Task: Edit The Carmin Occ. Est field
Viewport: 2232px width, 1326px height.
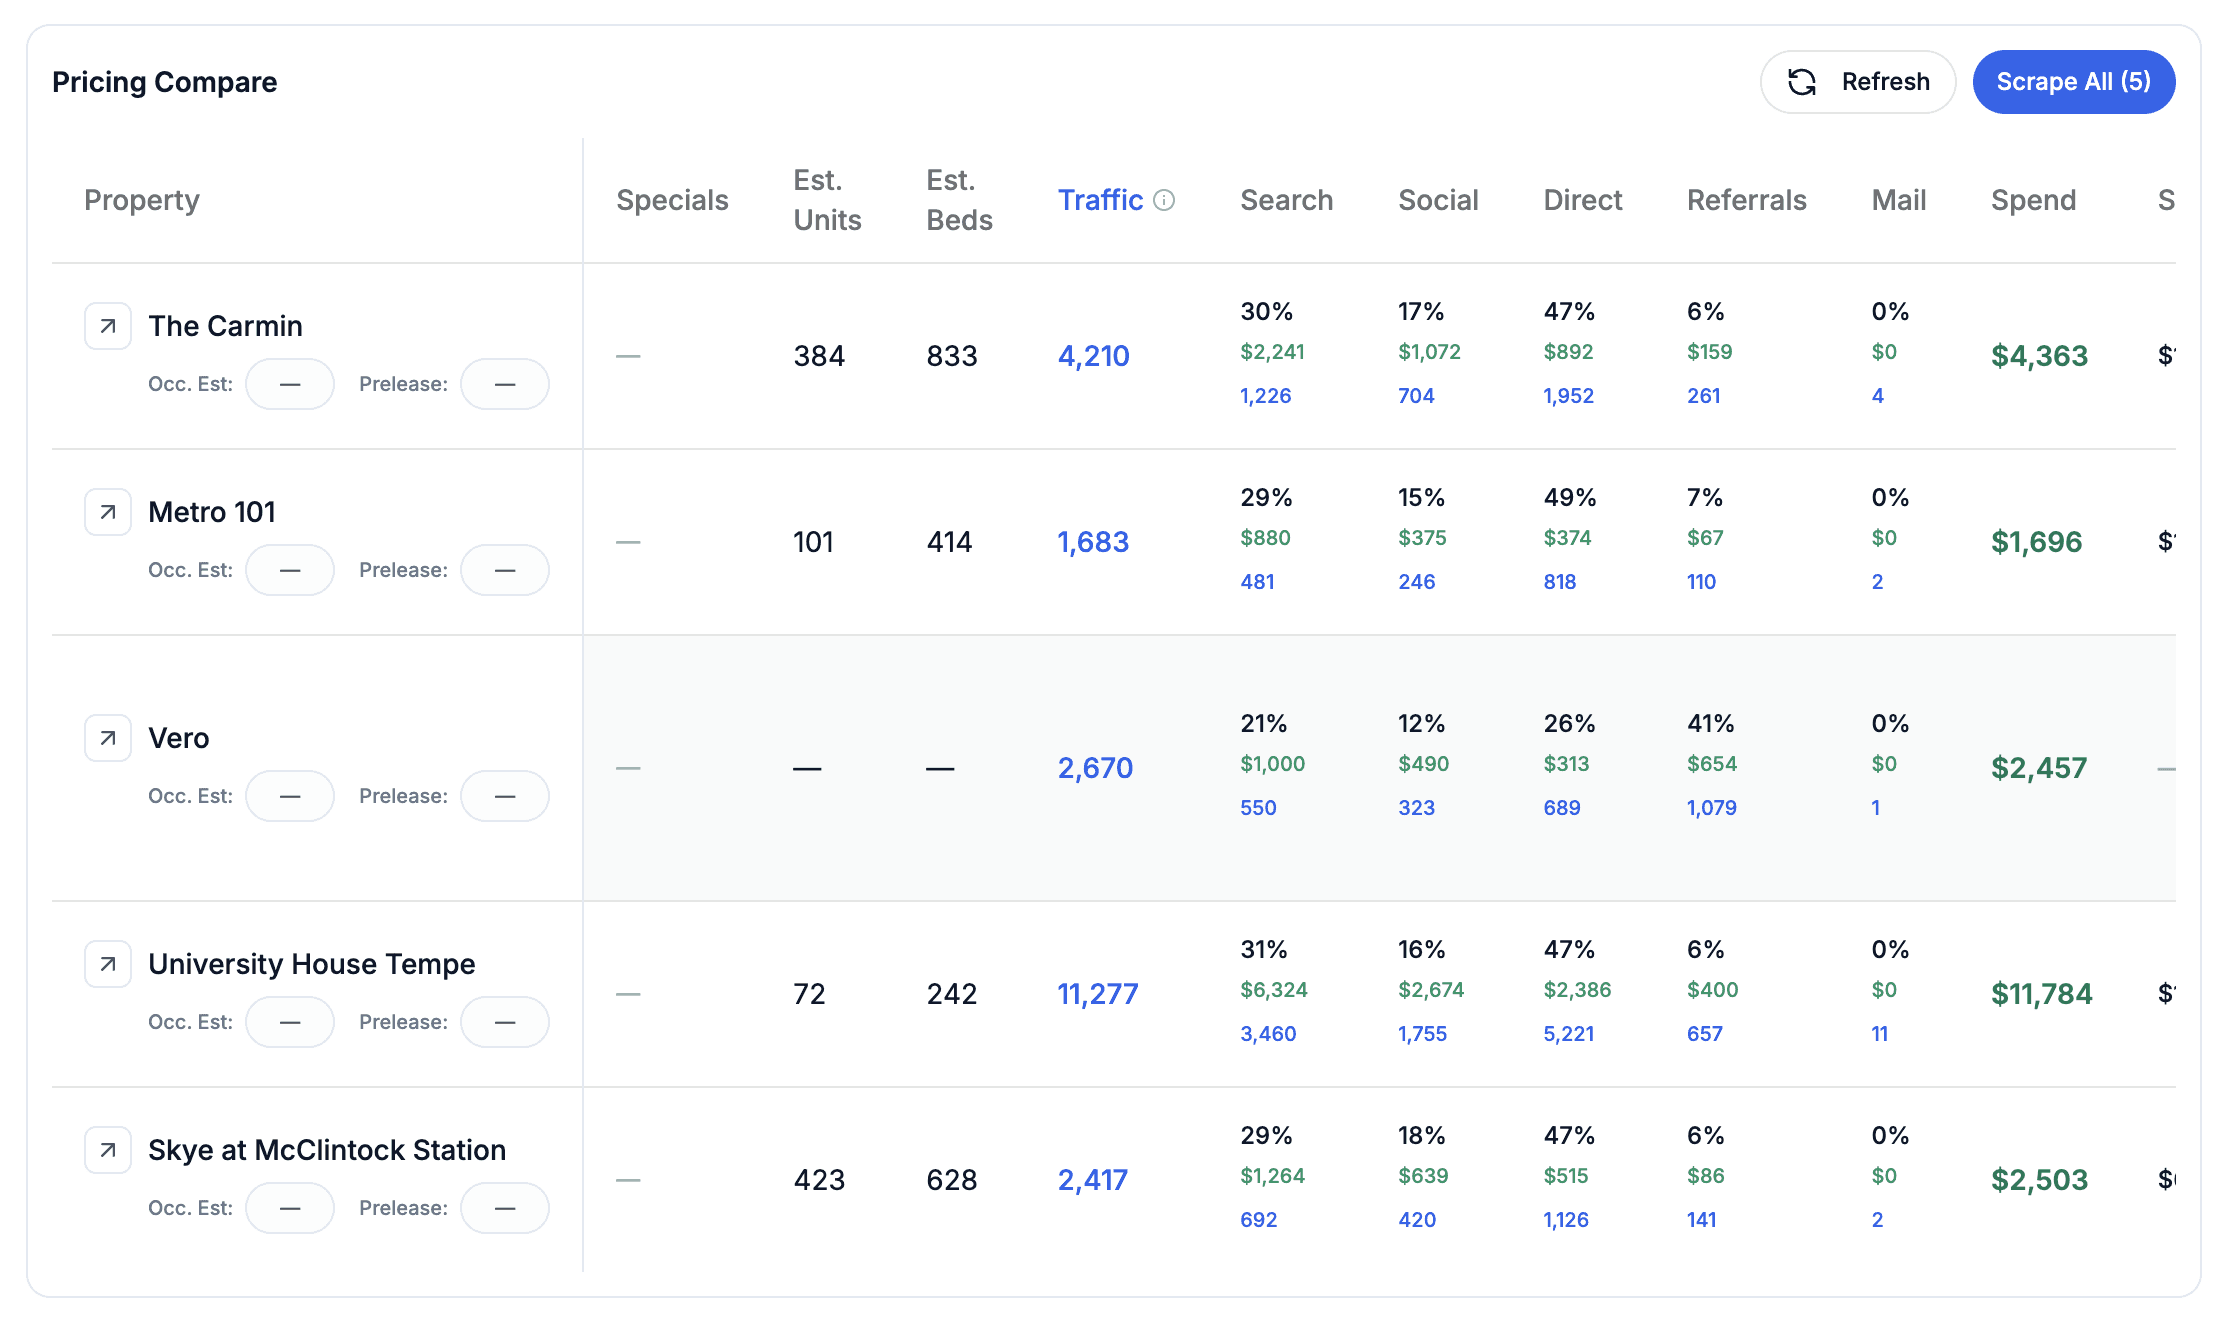Action: (x=290, y=384)
